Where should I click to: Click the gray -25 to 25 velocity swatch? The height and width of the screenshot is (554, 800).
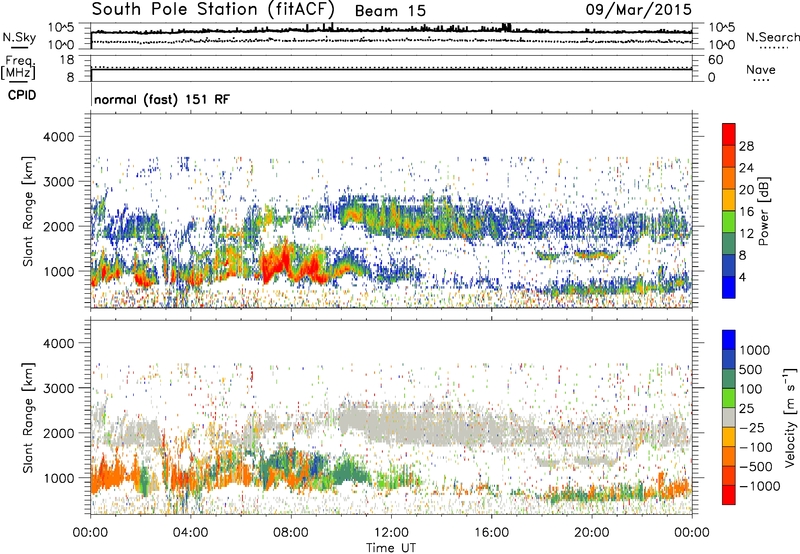(x=729, y=418)
